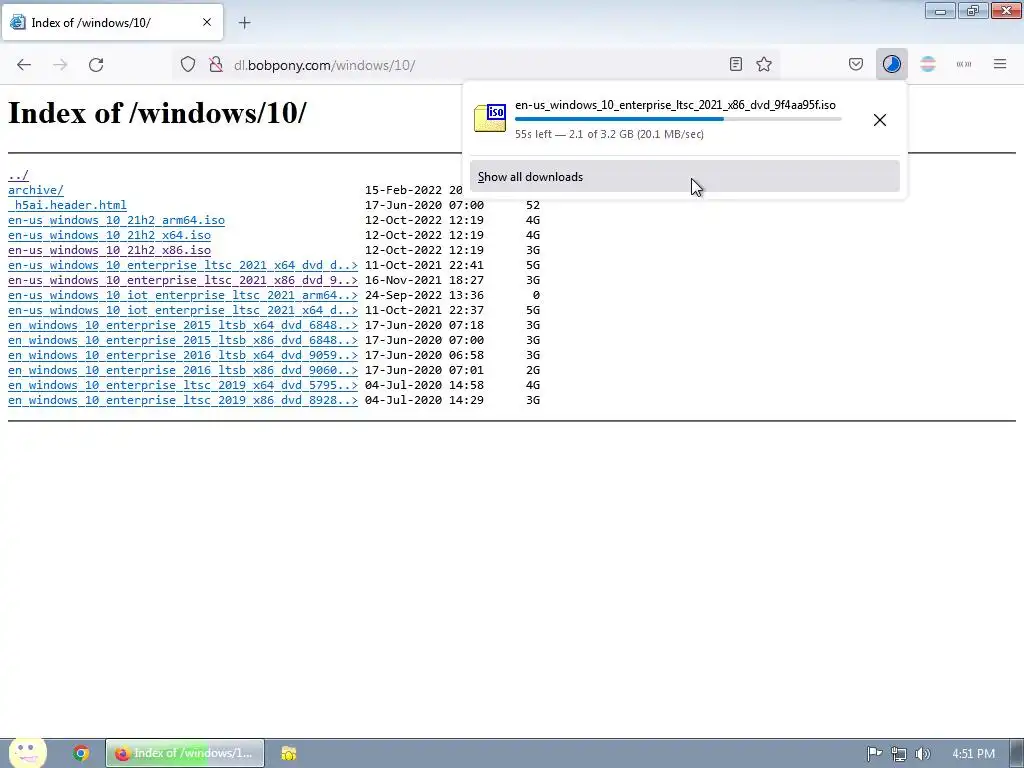Open the parent directory ../ link
The width and height of the screenshot is (1024, 768).
pos(18,175)
